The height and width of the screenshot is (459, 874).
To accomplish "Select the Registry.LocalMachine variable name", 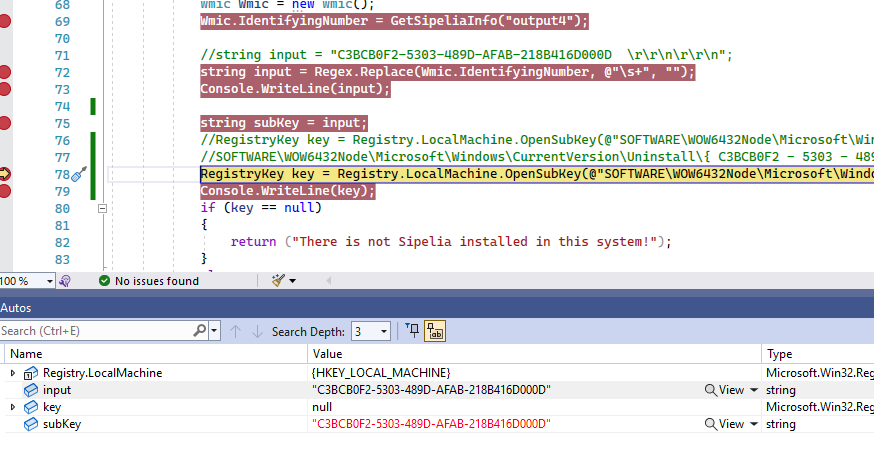I will [103, 373].
